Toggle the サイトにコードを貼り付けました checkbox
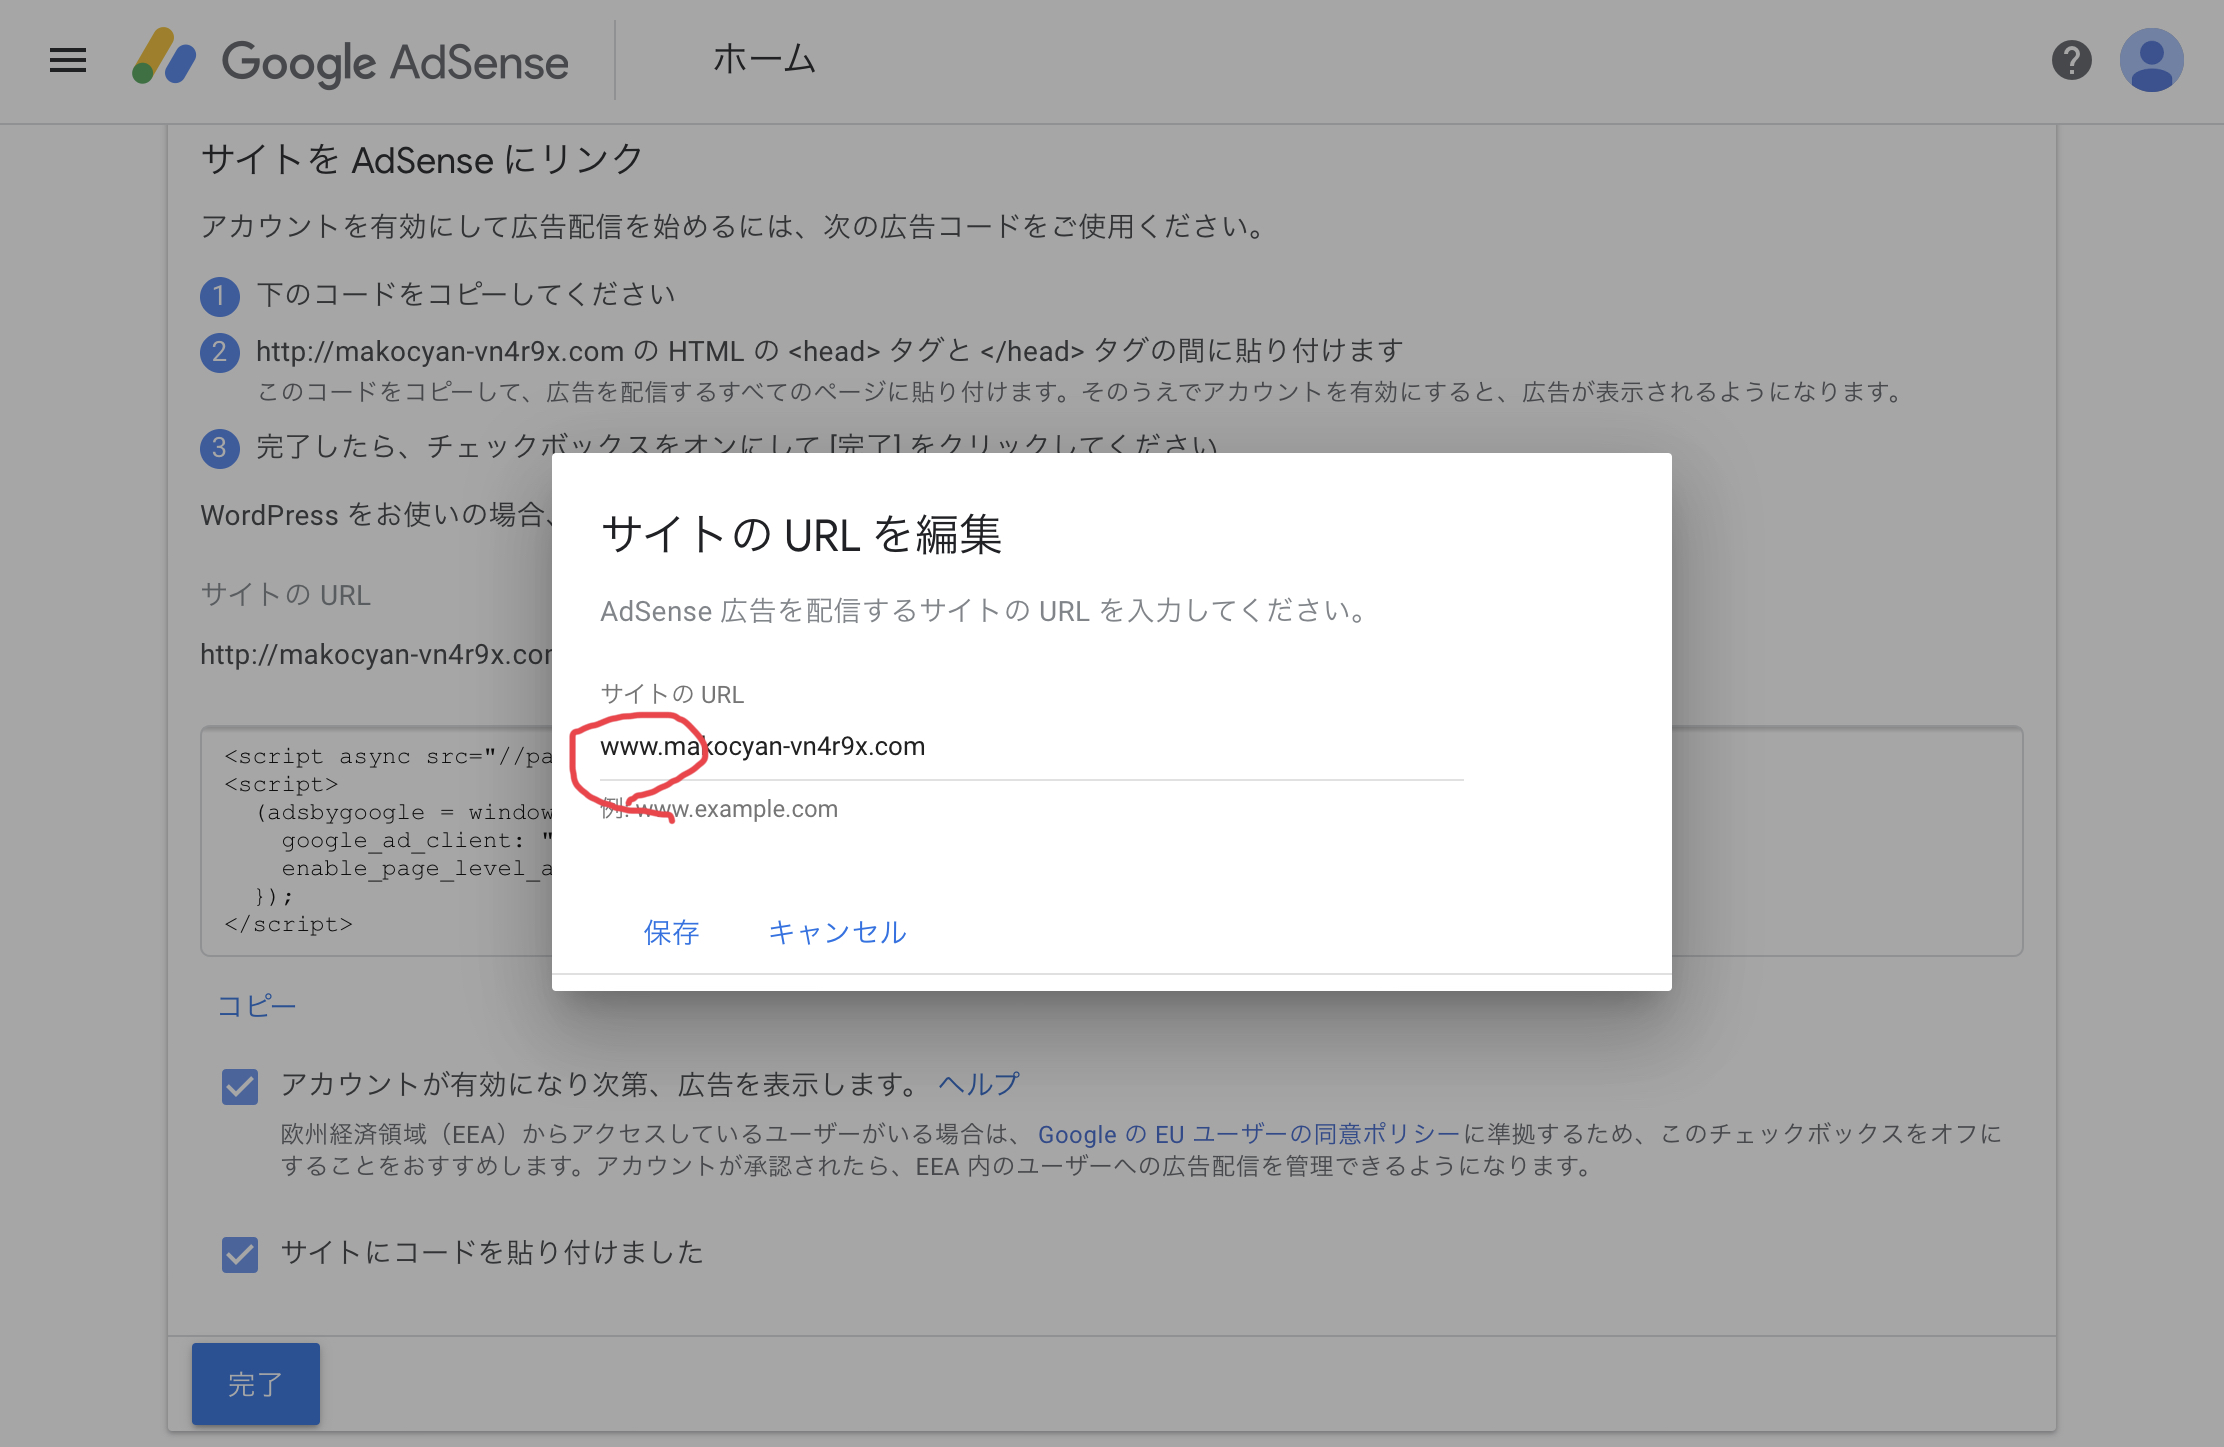This screenshot has width=2224, height=1447. [x=240, y=1253]
